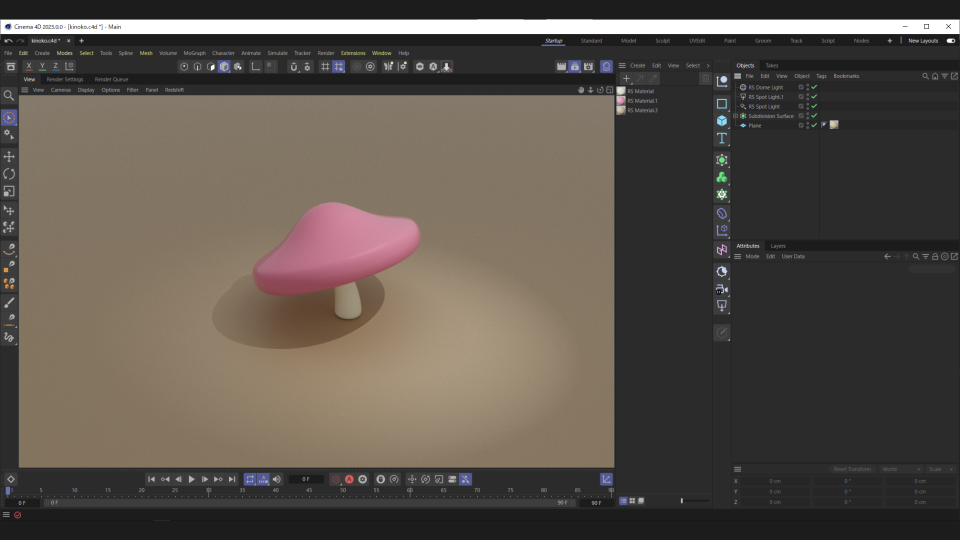Click the Points mode icon
This screenshot has height=540, width=960.
[x=184, y=66]
